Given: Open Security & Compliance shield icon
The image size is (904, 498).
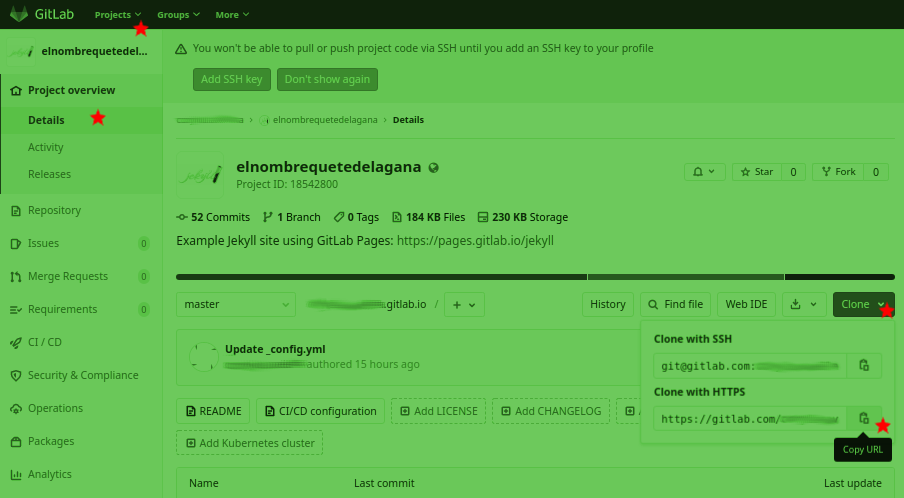Looking at the screenshot, I should [16, 376].
